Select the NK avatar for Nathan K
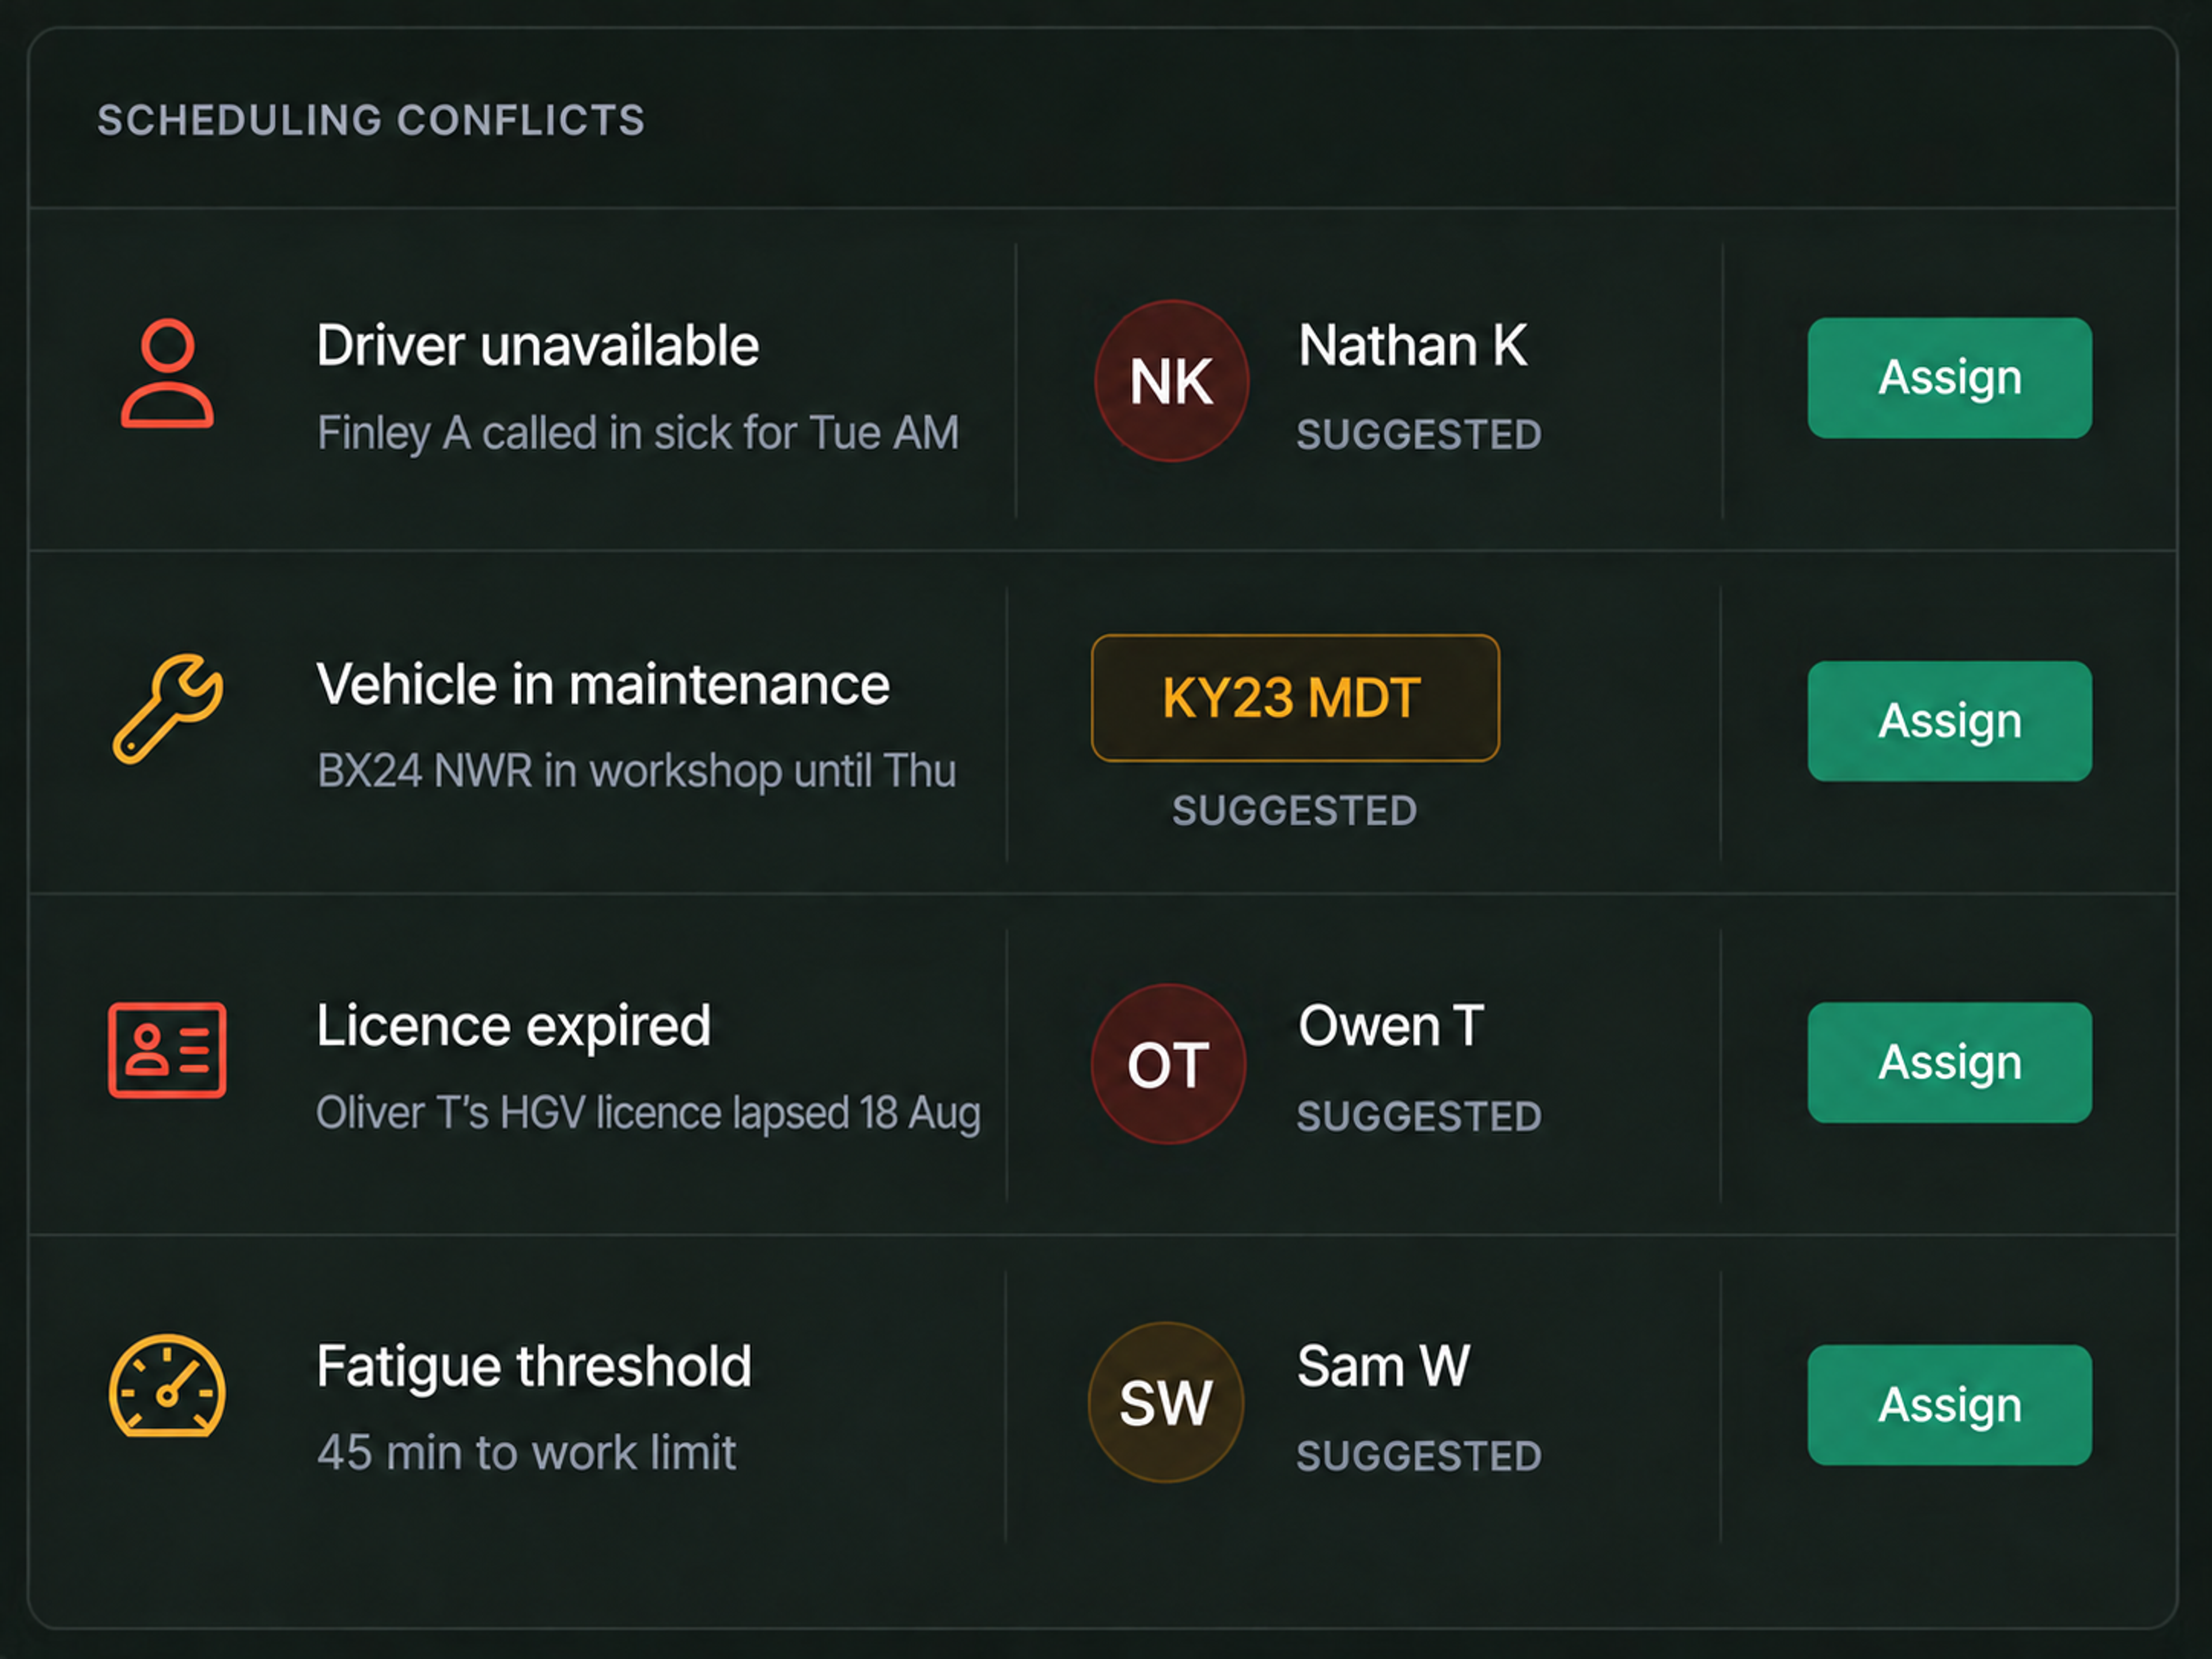The width and height of the screenshot is (2212, 1659). pyautogui.click(x=1171, y=381)
